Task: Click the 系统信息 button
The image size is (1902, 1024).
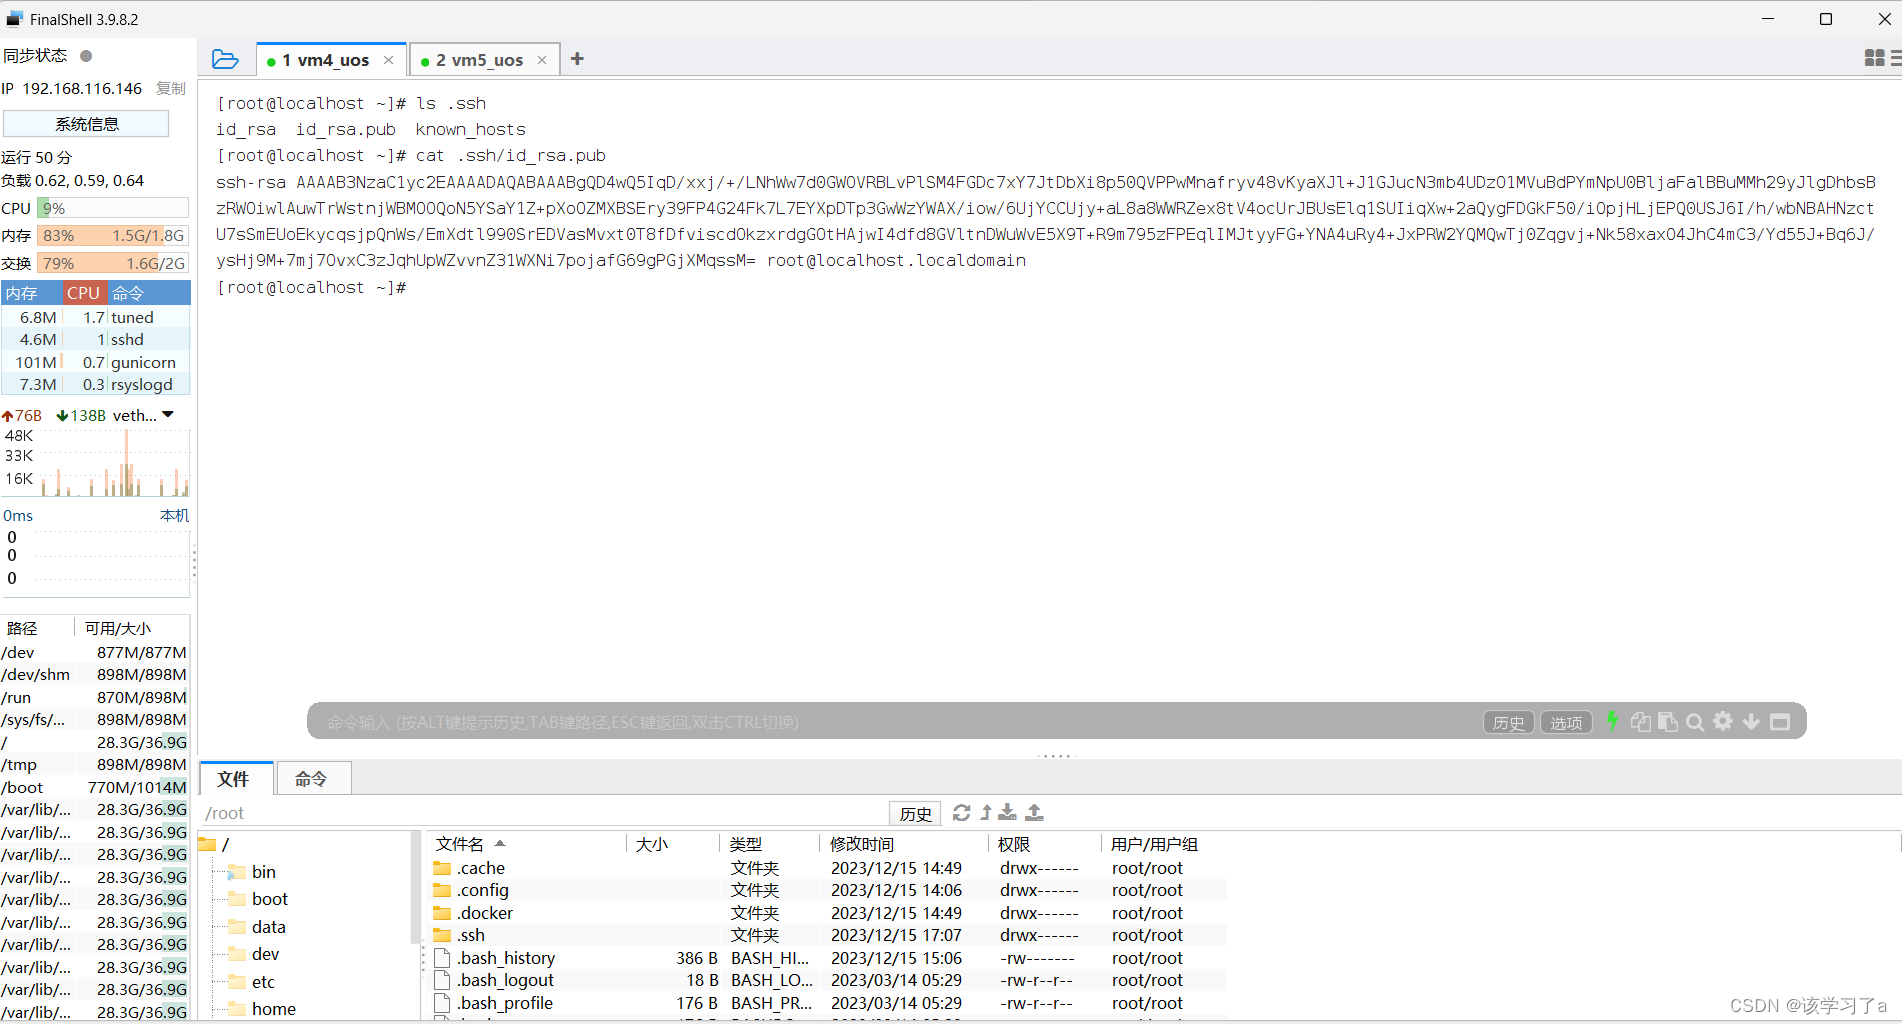Action: click(86, 124)
